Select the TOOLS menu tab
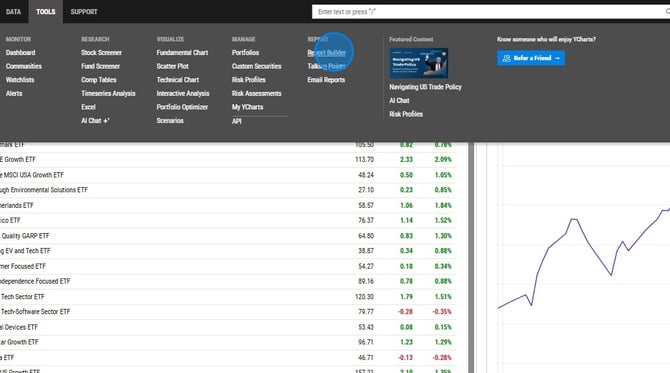 (x=46, y=12)
